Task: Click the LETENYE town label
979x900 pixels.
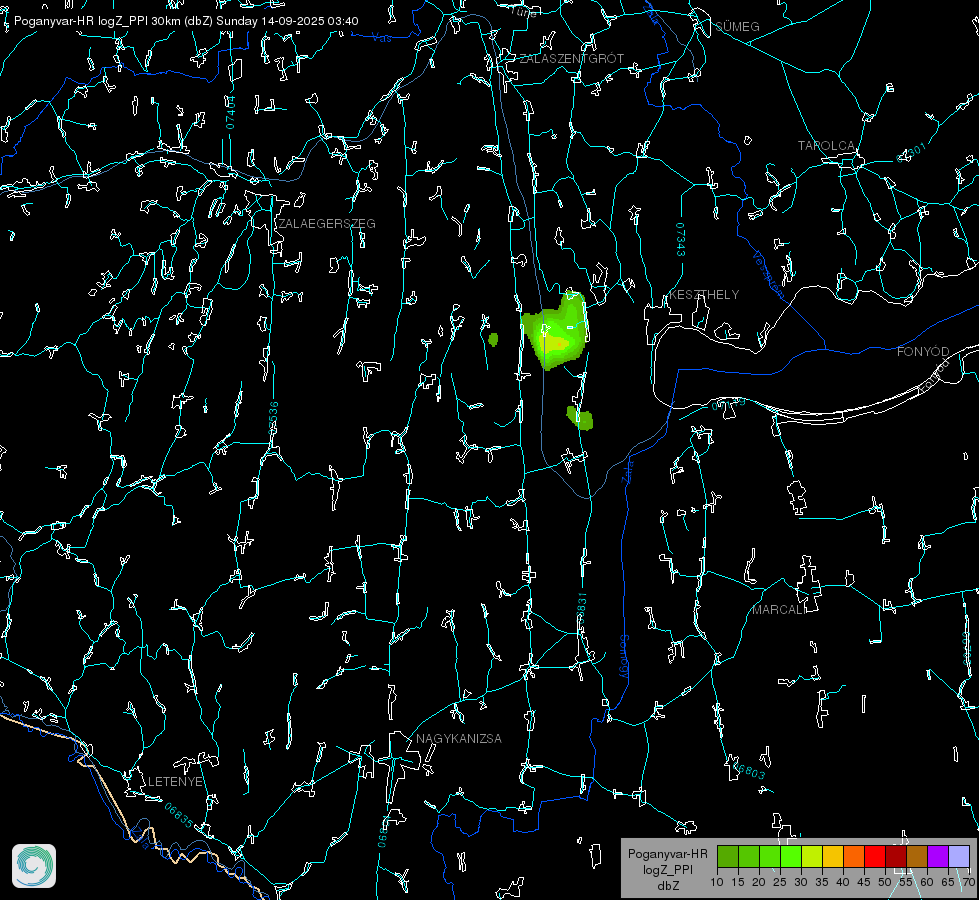Action: click(x=175, y=782)
